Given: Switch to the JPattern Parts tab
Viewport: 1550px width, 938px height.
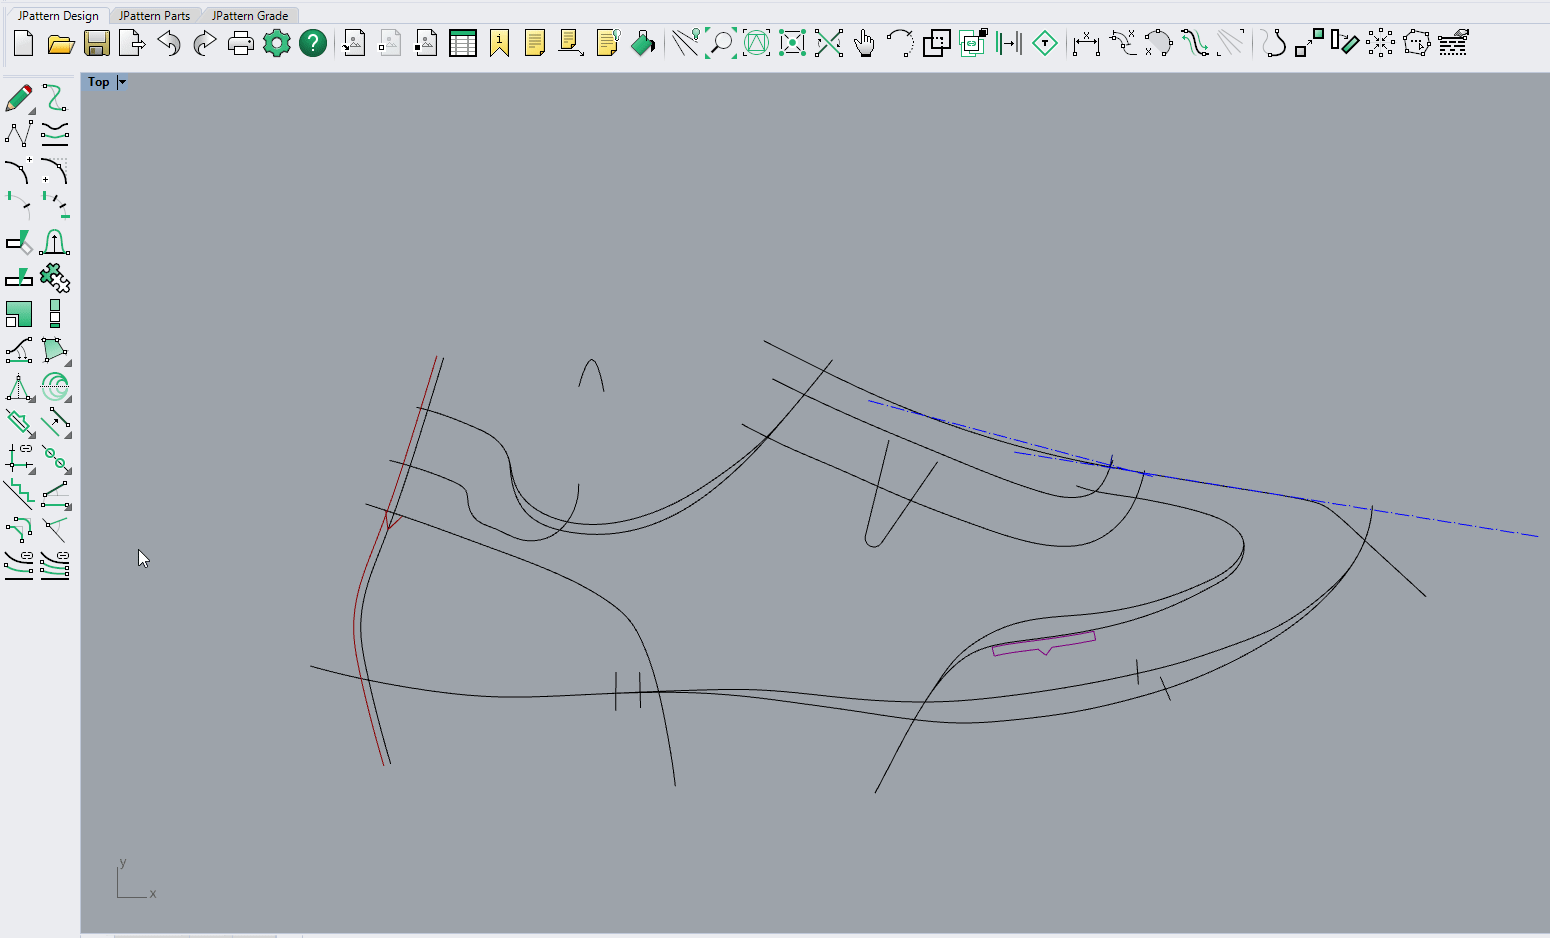Looking at the screenshot, I should click(x=154, y=15).
